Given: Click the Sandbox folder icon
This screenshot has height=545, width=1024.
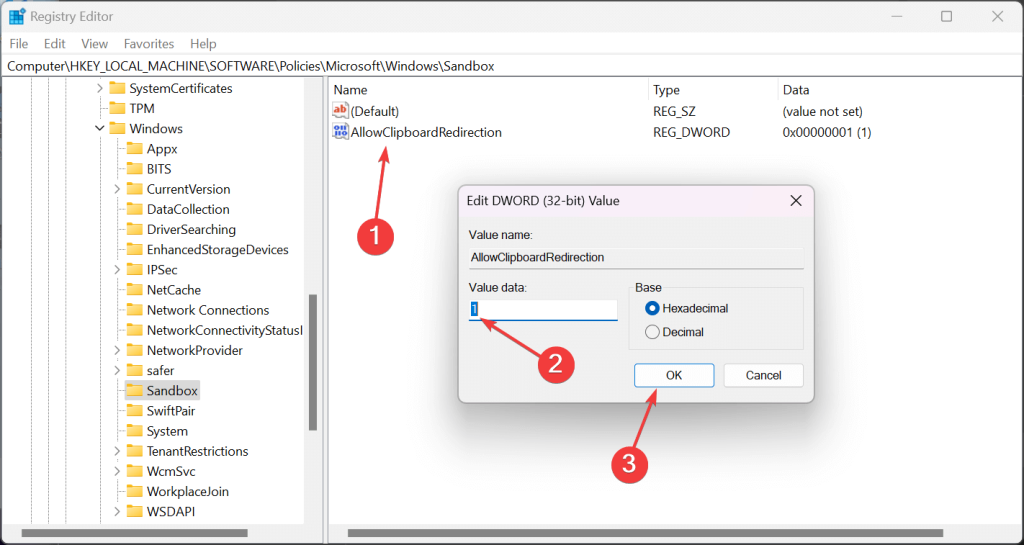Looking at the screenshot, I should pyautogui.click(x=135, y=391).
